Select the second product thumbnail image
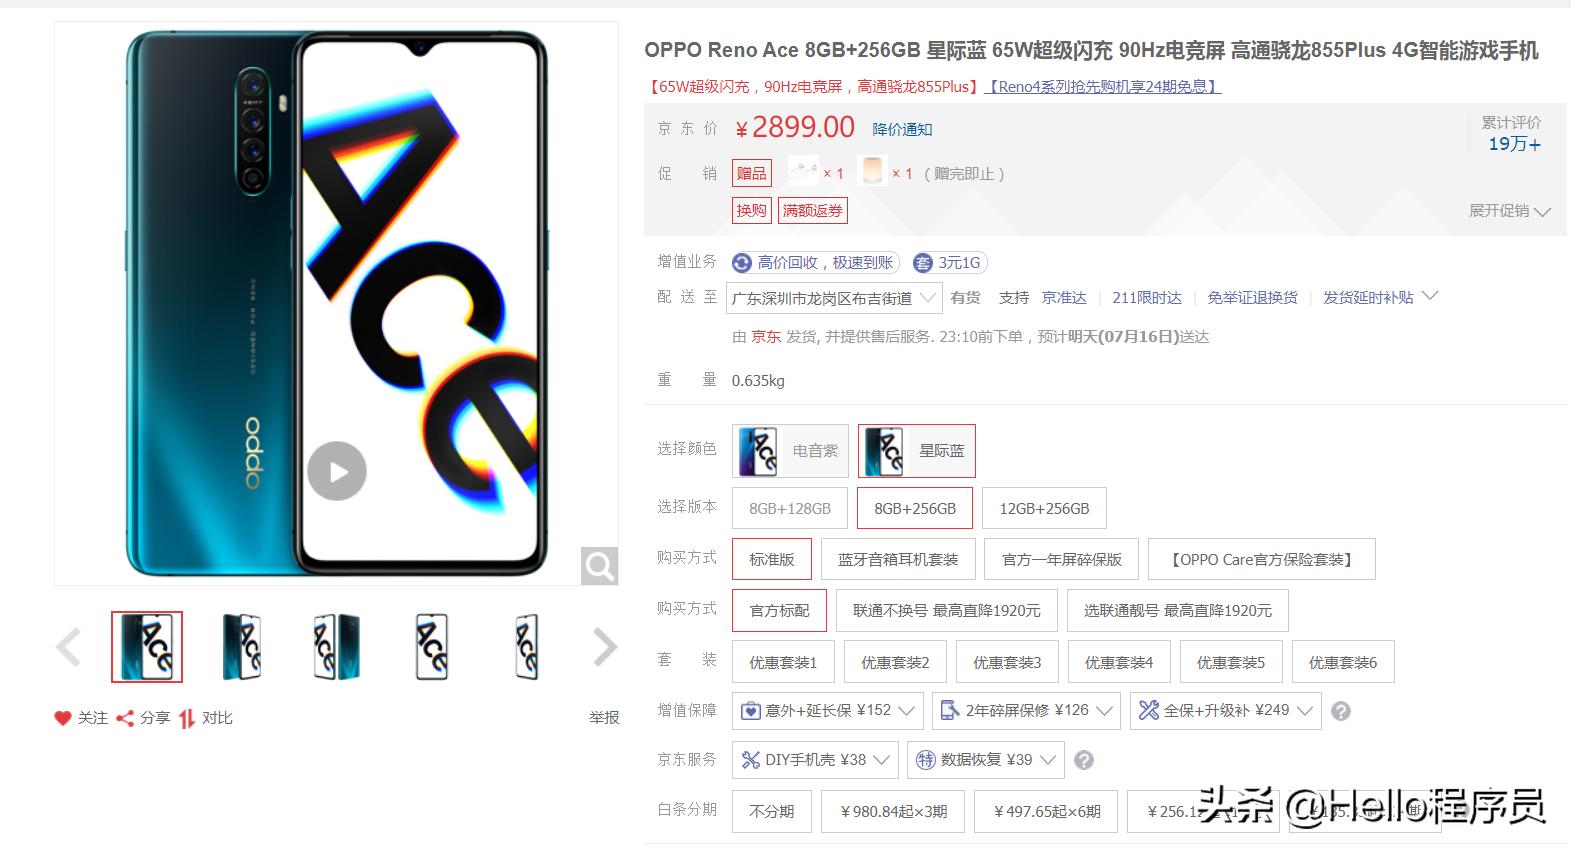Viewport: 1571px width, 851px height. coord(242,647)
